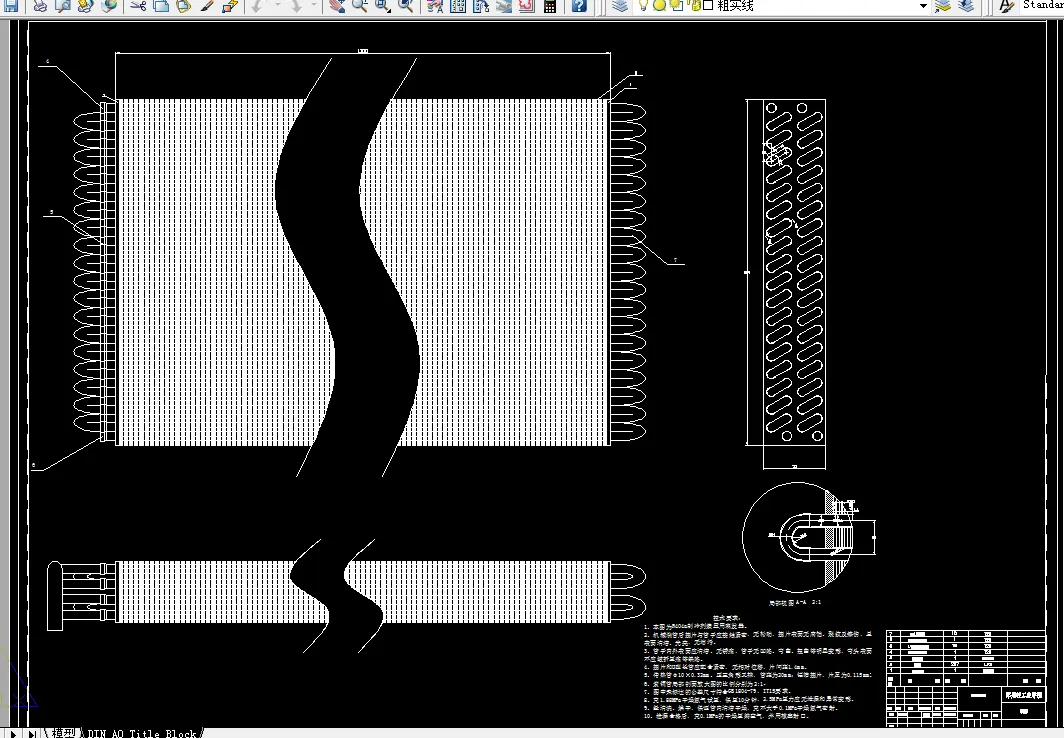Screen dimensions: 1064x738
Task: Select the Pan hand tool
Action: tap(337, 5)
